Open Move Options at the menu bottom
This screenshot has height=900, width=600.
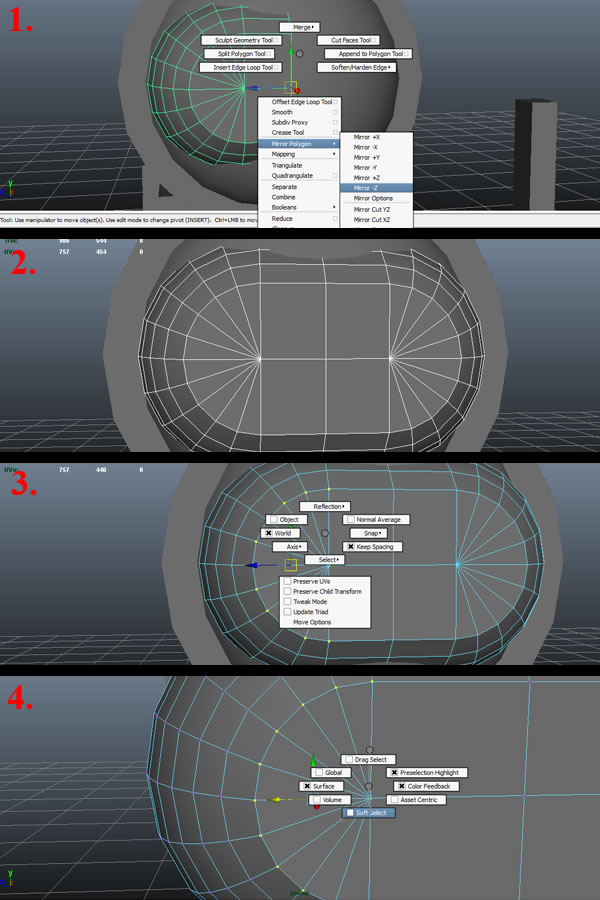click(x=312, y=622)
